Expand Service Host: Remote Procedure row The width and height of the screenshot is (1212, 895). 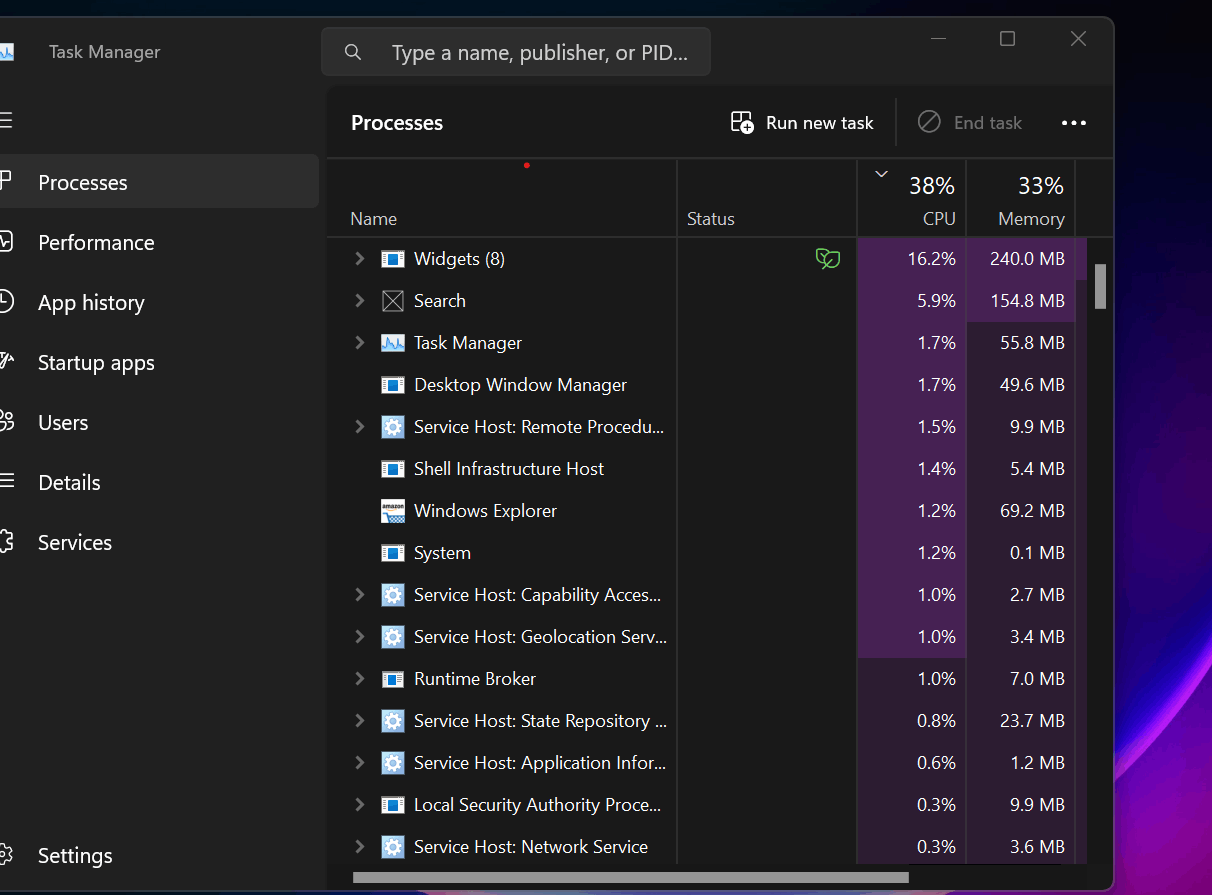(360, 427)
